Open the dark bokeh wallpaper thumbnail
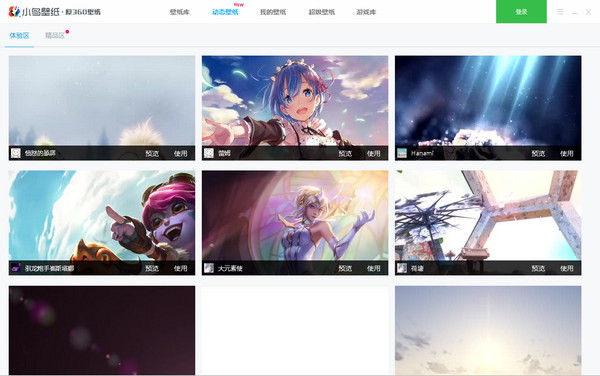The image size is (600, 376). 102,330
